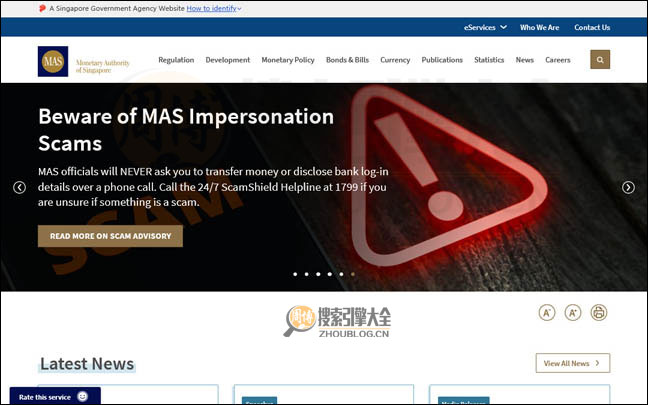Open the site search magnifier button
648x405 pixels.
click(600, 60)
